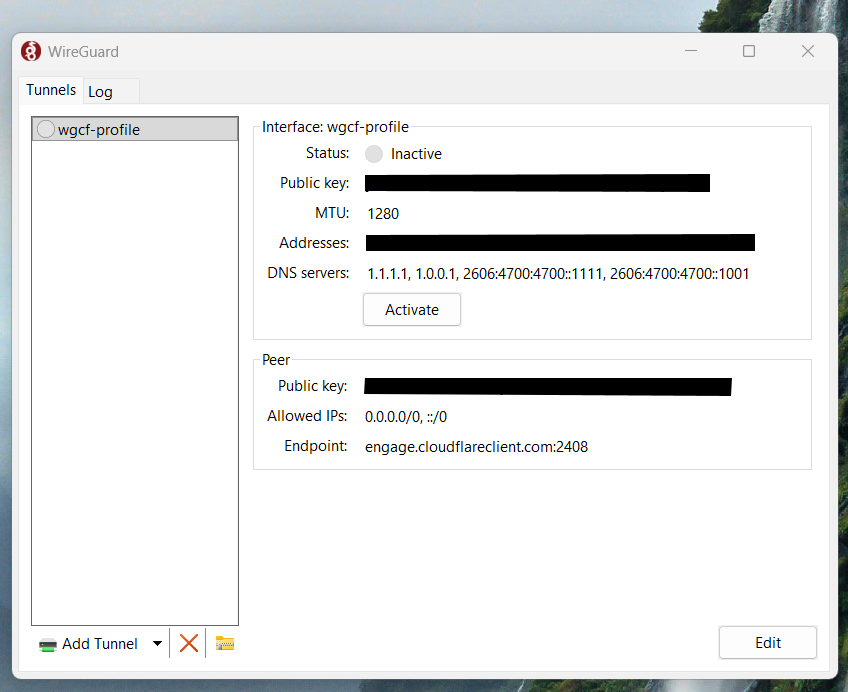Click the Allowed IPs value 0.0.0.0/0, ::/0

(x=406, y=417)
